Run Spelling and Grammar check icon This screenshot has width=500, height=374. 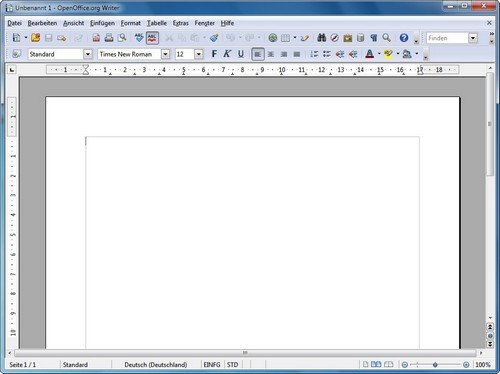click(139, 38)
